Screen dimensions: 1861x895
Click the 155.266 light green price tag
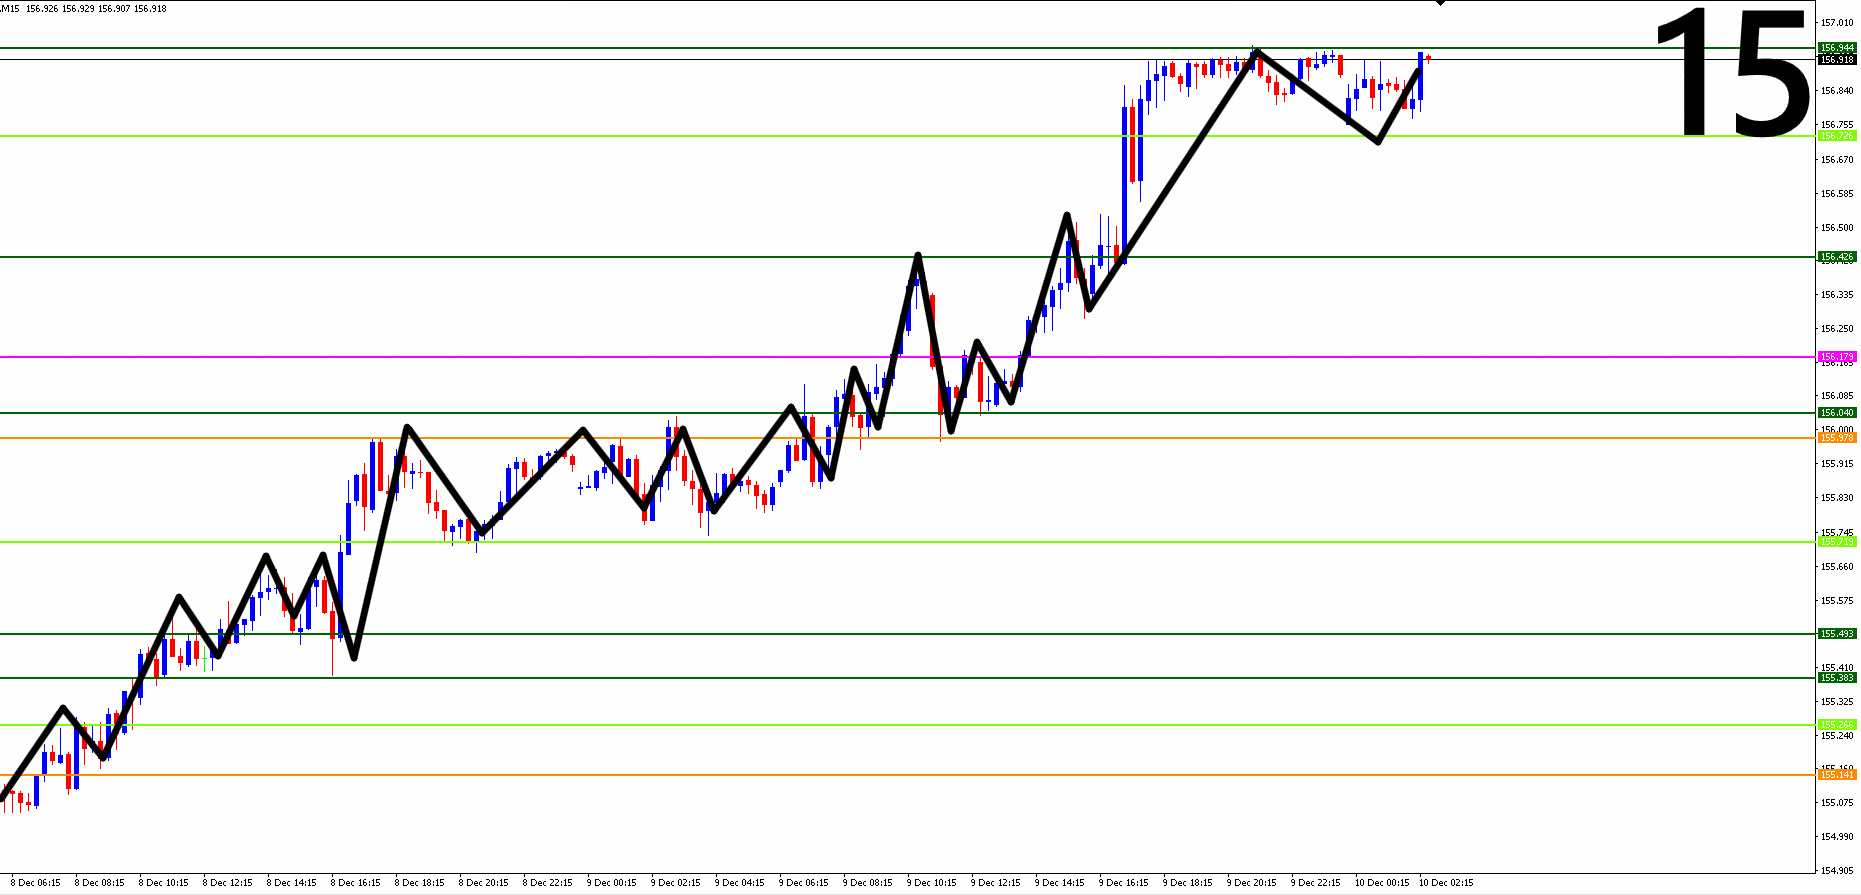(x=1837, y=725)
